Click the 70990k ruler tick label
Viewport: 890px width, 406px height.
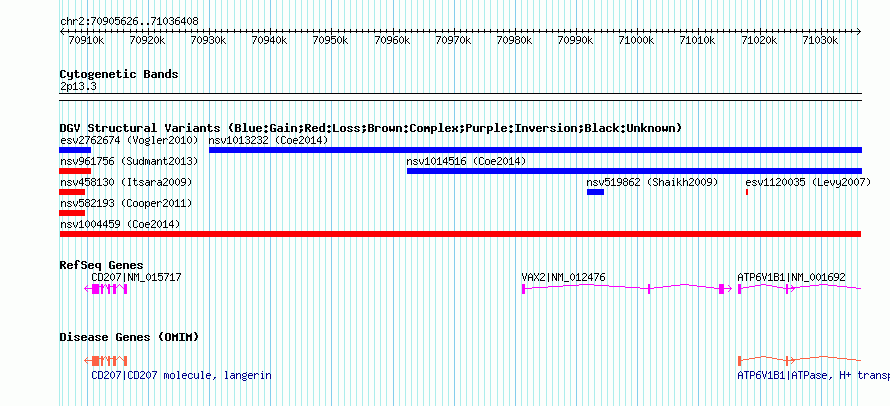576,40
